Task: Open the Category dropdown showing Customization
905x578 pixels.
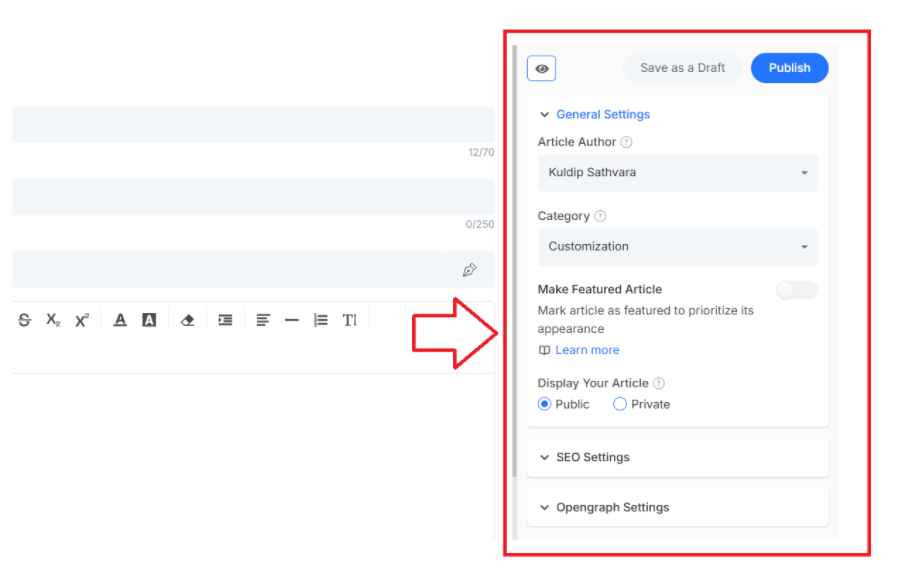Action: coord(678,247)
